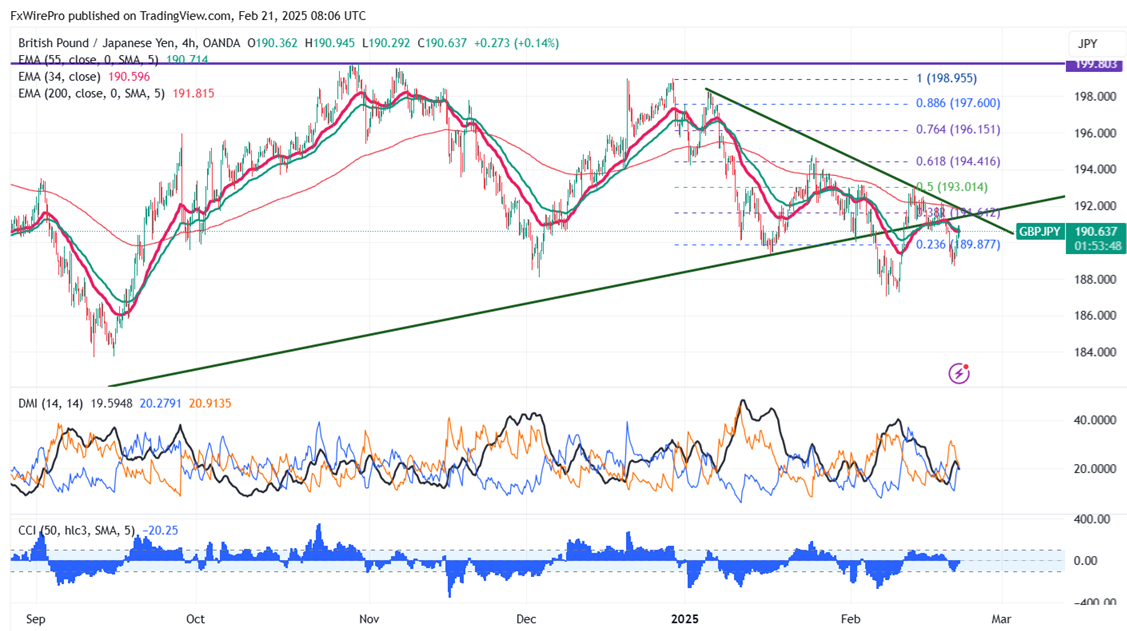Select the current price 190.637 label

coord(1096,231)
